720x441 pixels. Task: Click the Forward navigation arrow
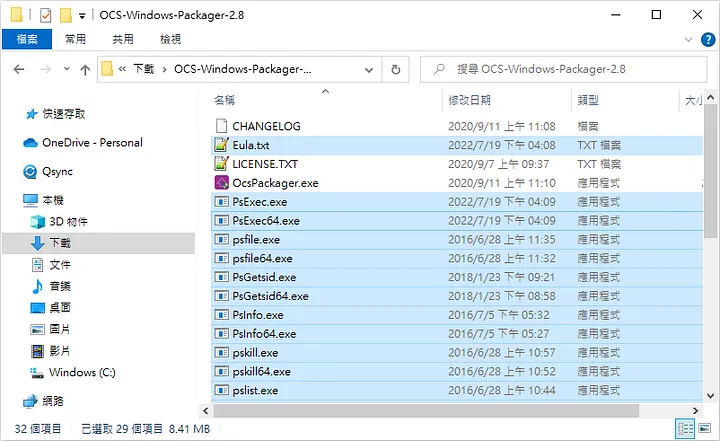45,69
